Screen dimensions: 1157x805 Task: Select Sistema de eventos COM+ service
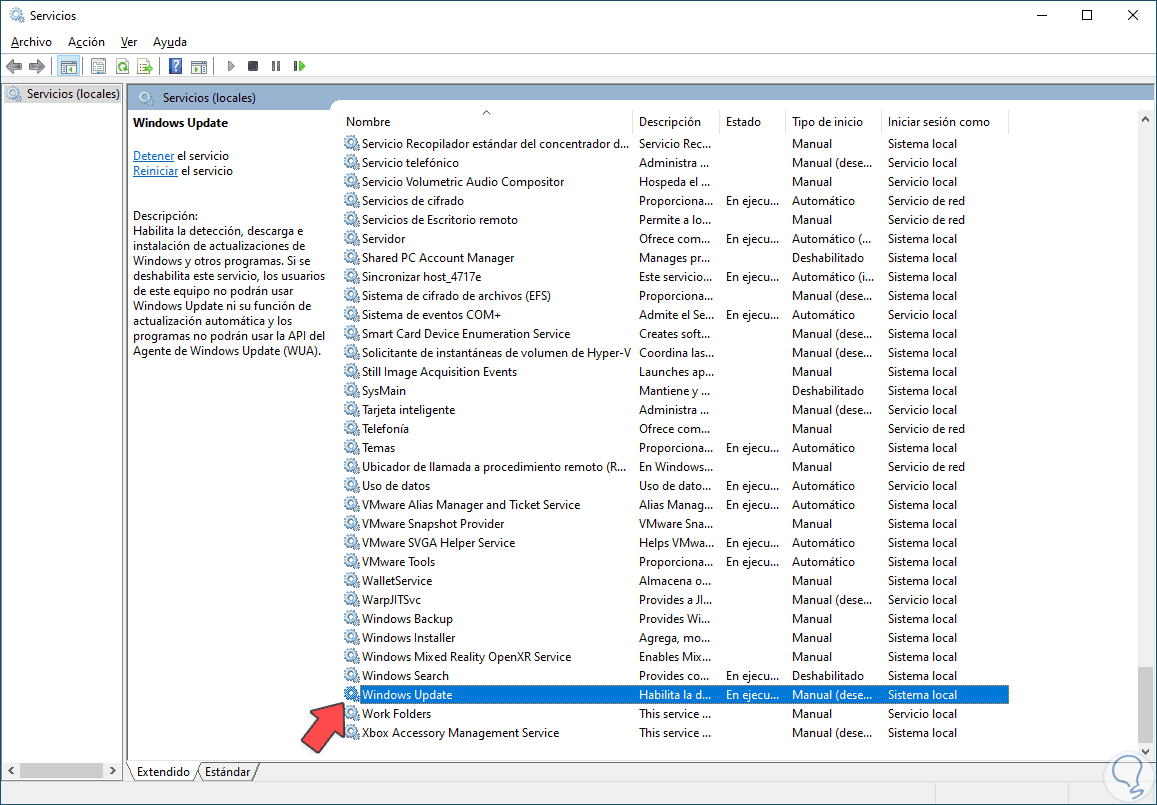[676, 314]
